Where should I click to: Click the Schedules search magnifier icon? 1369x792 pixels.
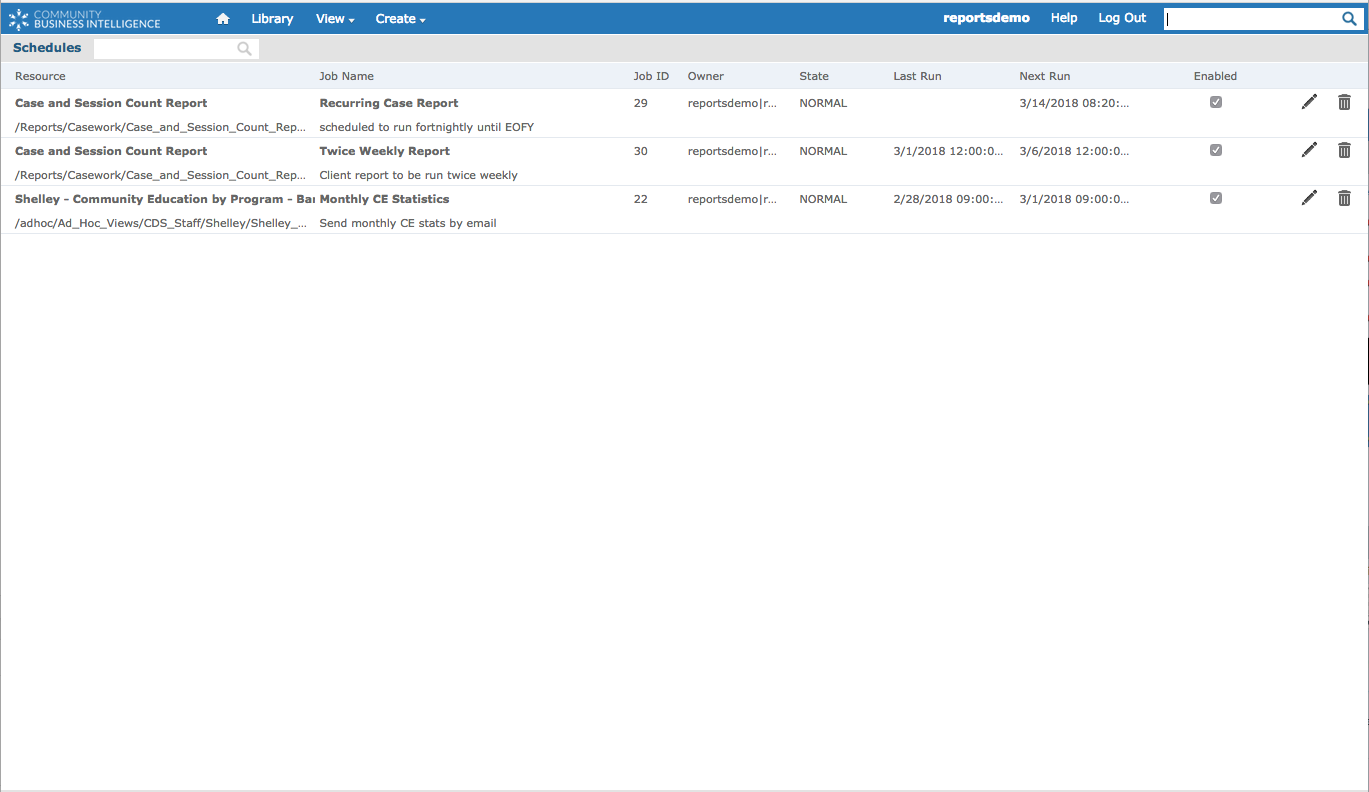click(x=244, y=48)
